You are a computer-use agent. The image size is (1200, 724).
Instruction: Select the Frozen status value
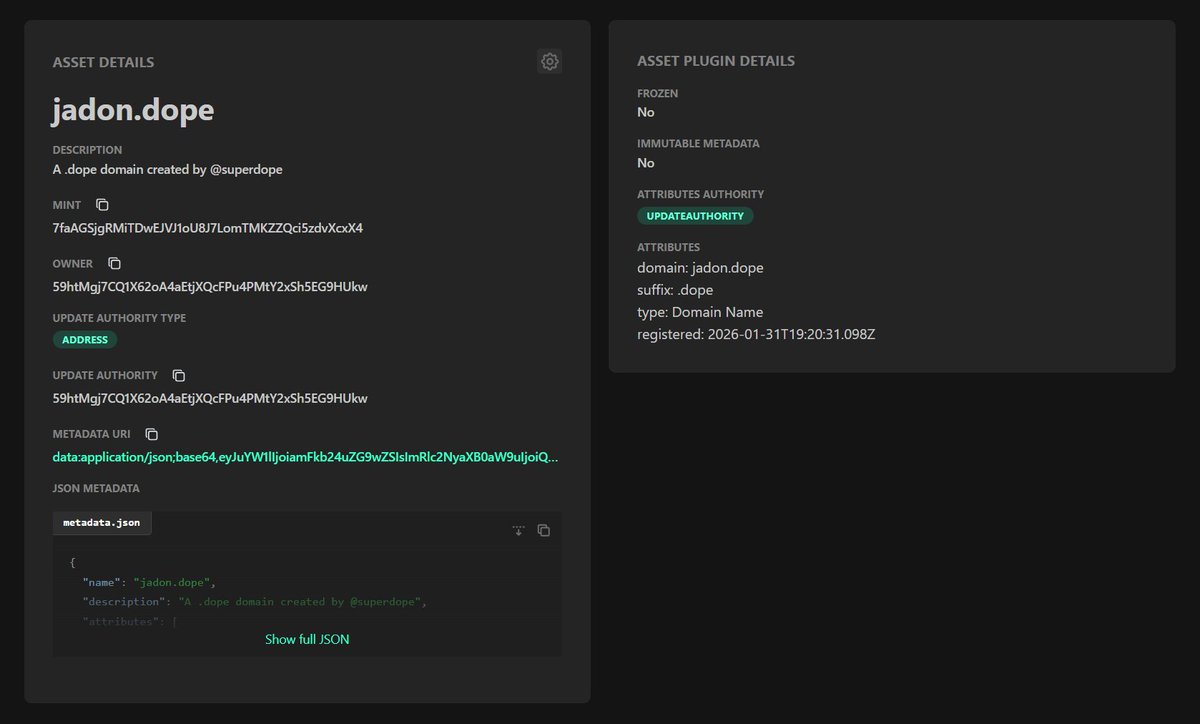(645, 112)
